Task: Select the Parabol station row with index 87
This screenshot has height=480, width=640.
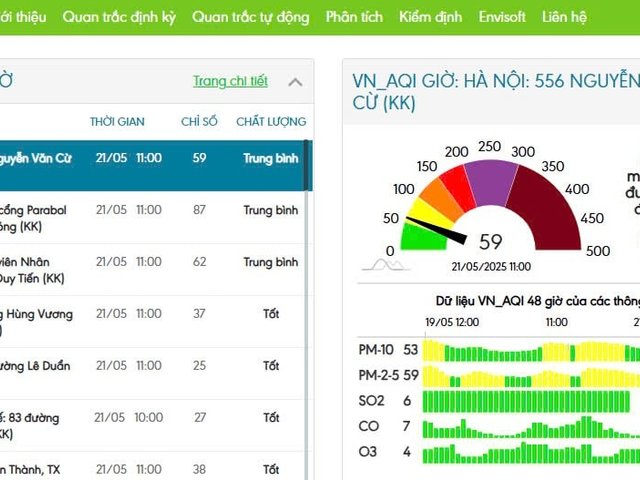Action: click(x=150, y=217)
